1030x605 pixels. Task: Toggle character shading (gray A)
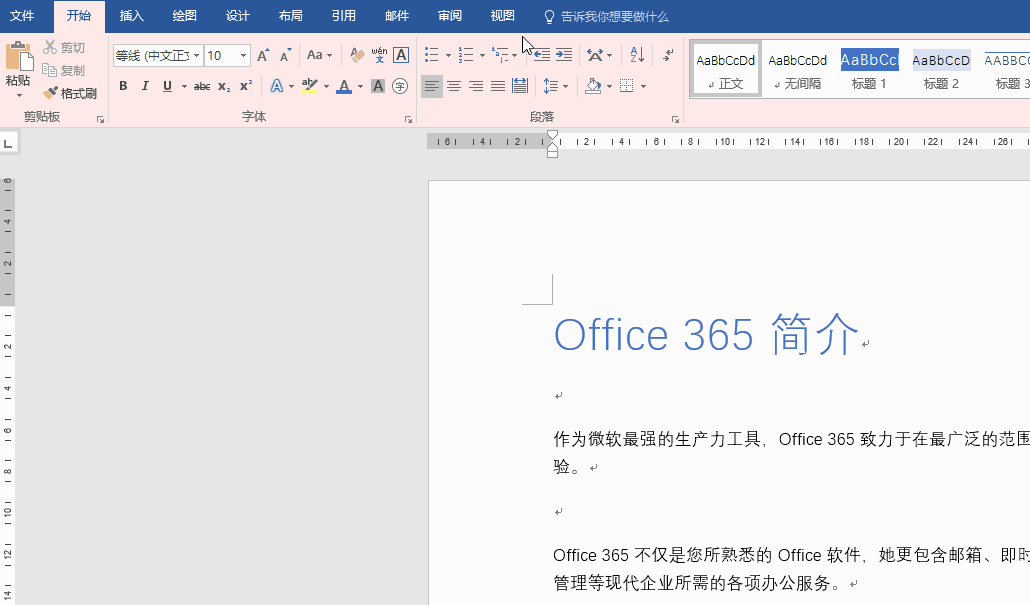point(378,86)
